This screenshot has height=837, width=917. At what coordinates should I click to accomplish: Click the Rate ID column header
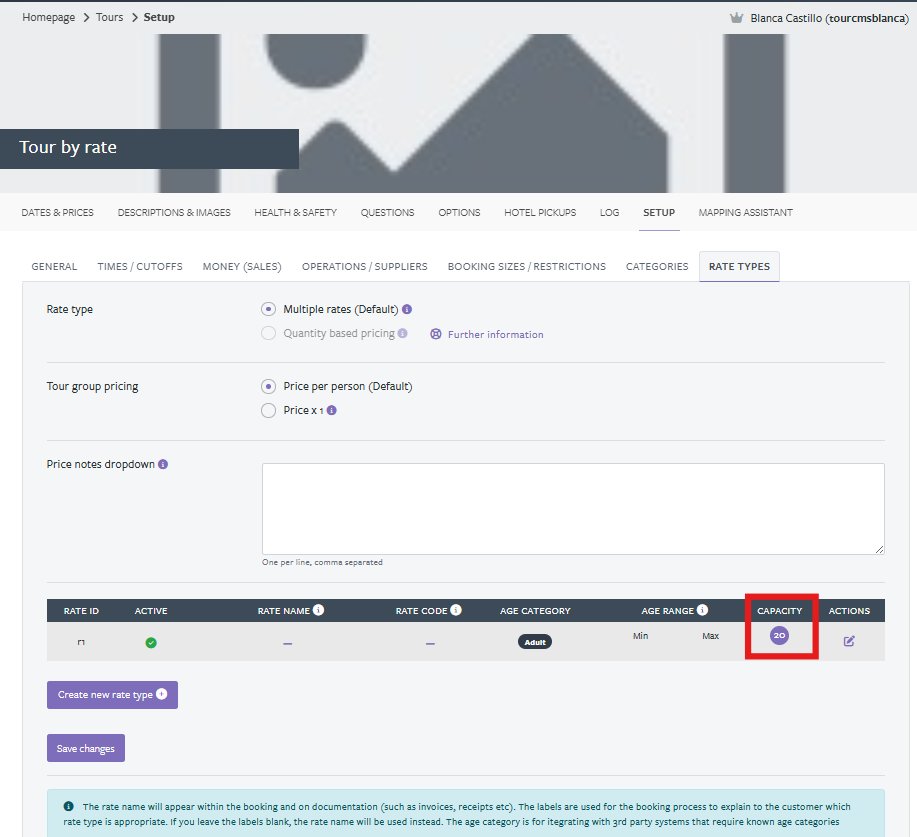pos(81,611)
